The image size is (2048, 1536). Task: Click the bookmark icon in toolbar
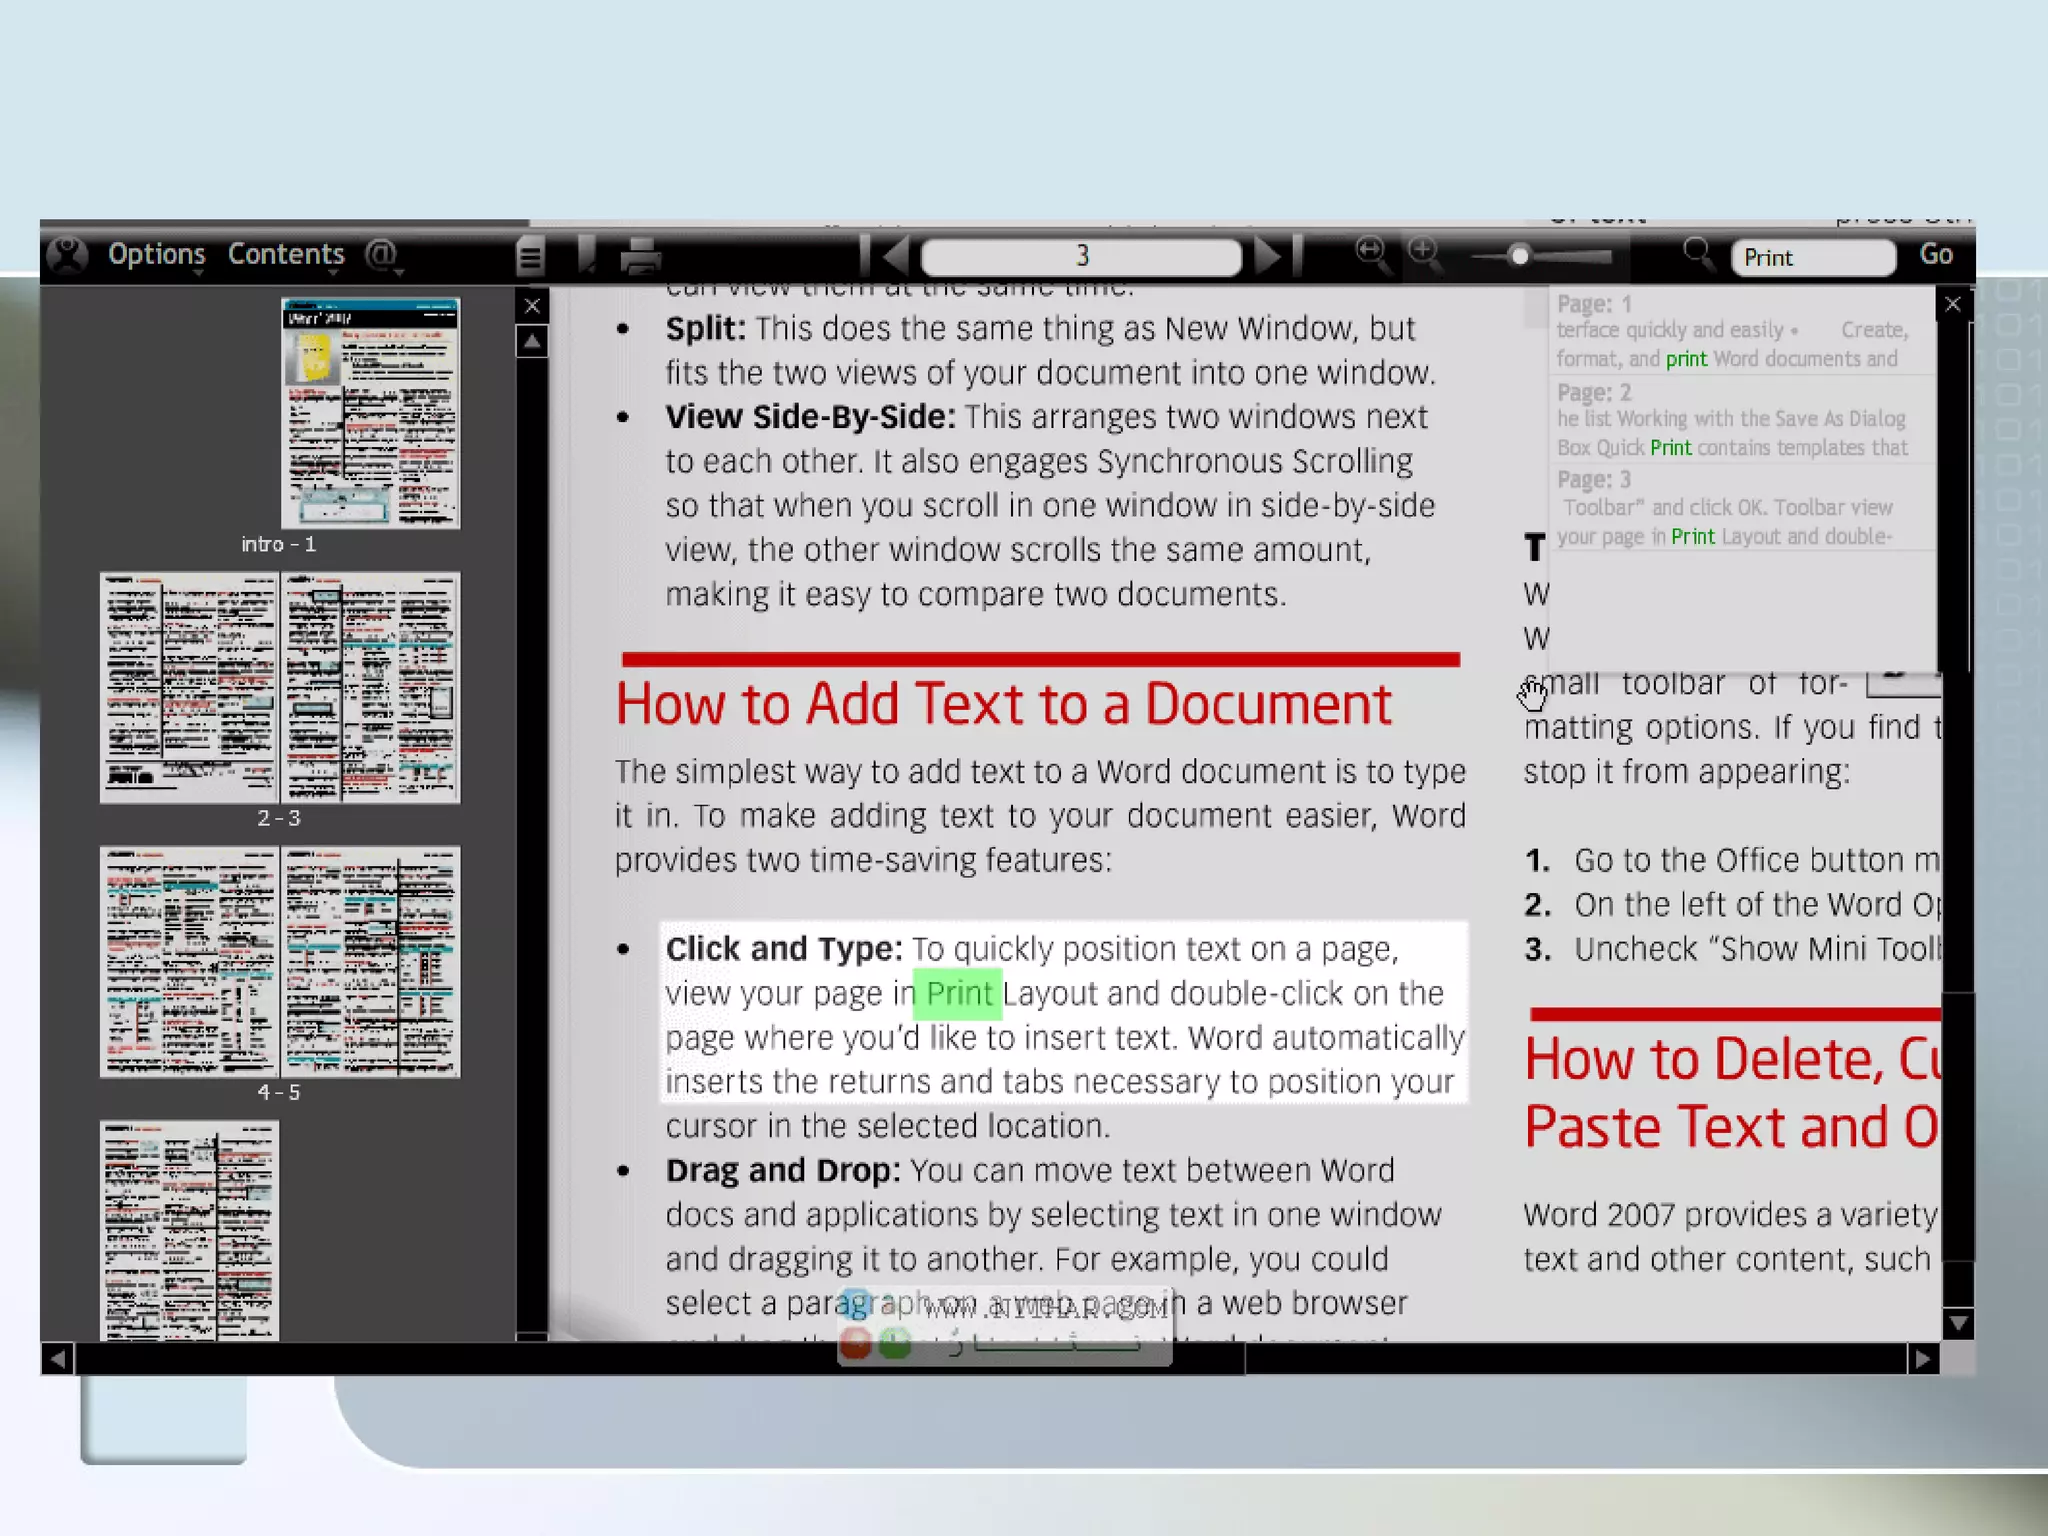[x=587, y=255]
